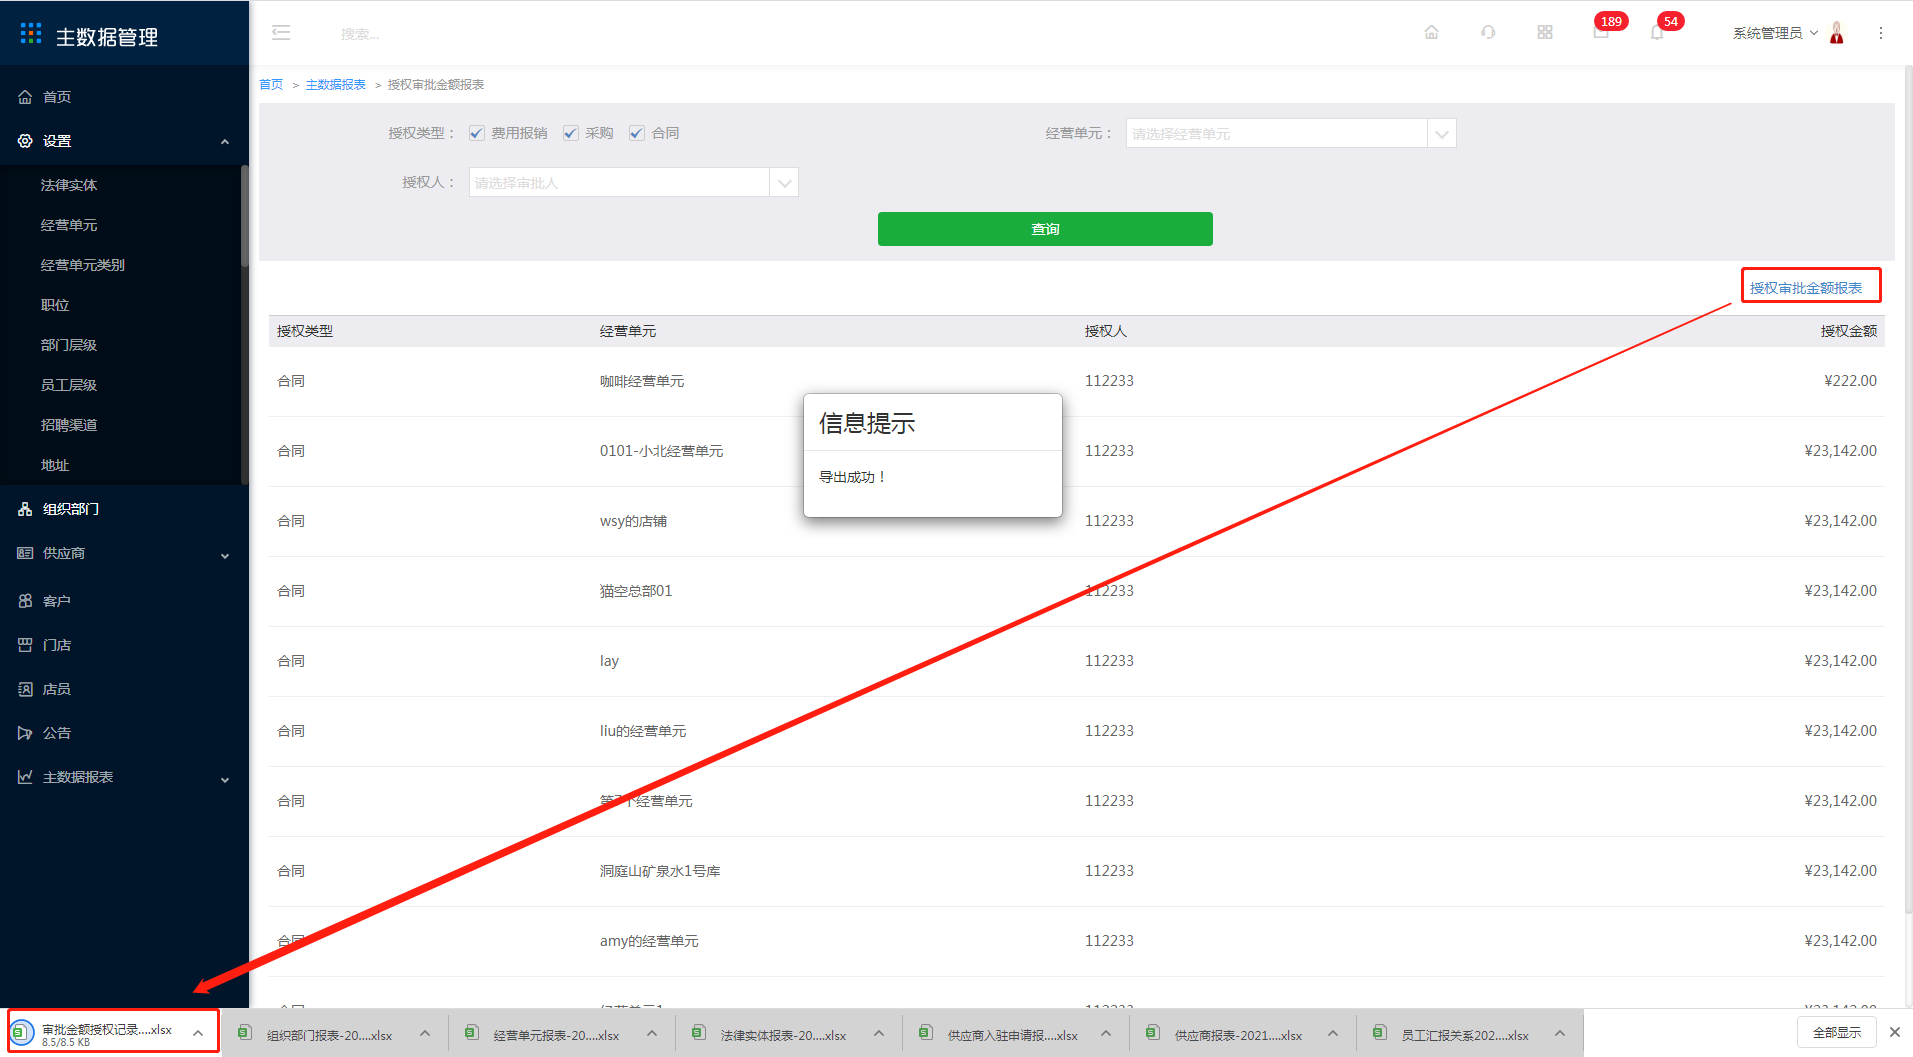
Task: Click the ¥222.00 amount cell
Action: tap(1850, 381)
